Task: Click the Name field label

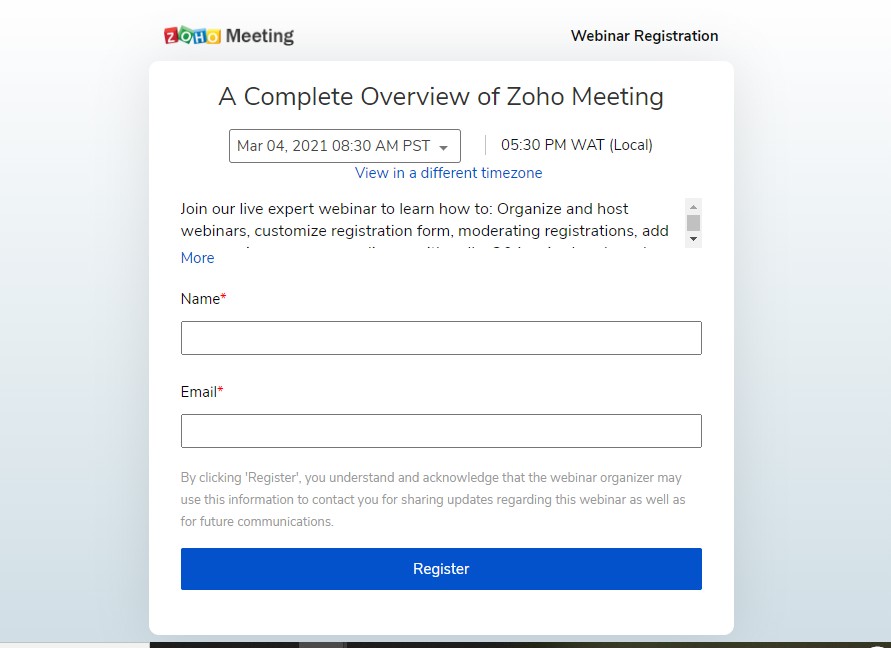Action: pyautogui.click(x=200, y=299)
